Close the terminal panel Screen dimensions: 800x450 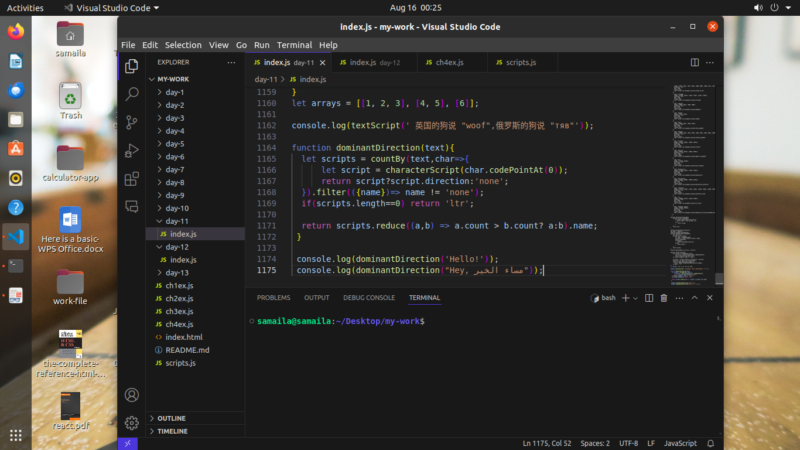pos(710,298)
